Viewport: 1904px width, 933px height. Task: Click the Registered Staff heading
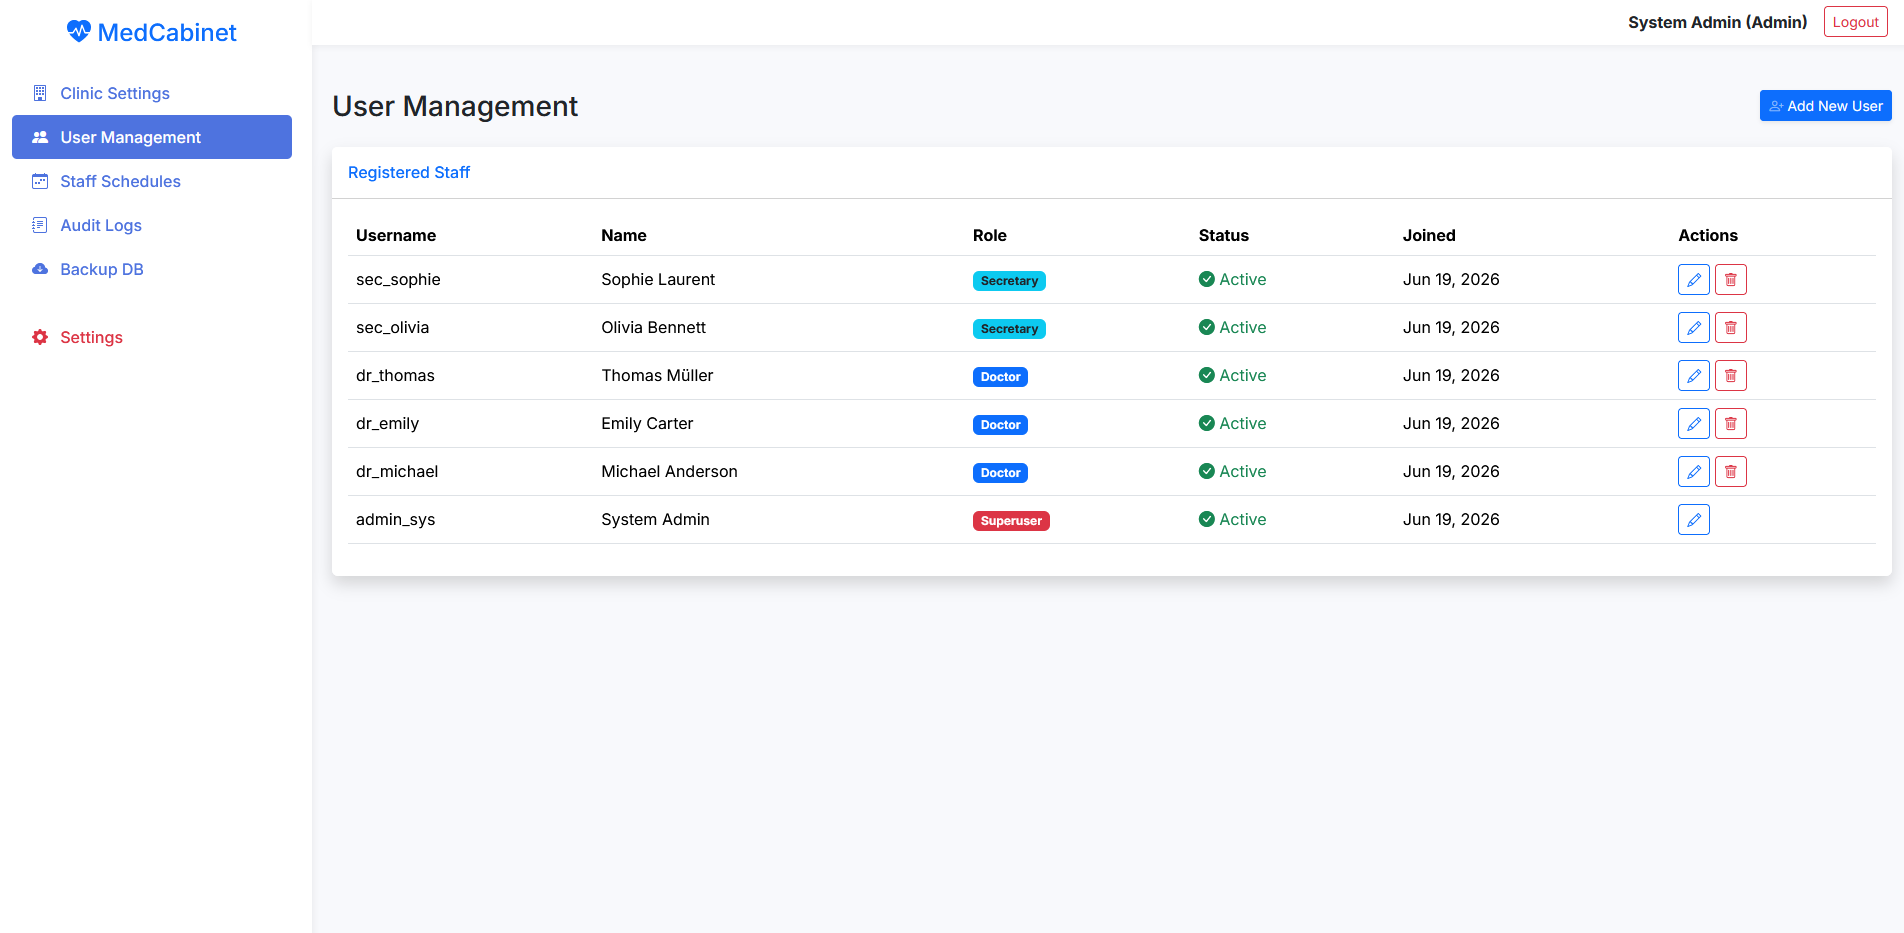(409, 172)
